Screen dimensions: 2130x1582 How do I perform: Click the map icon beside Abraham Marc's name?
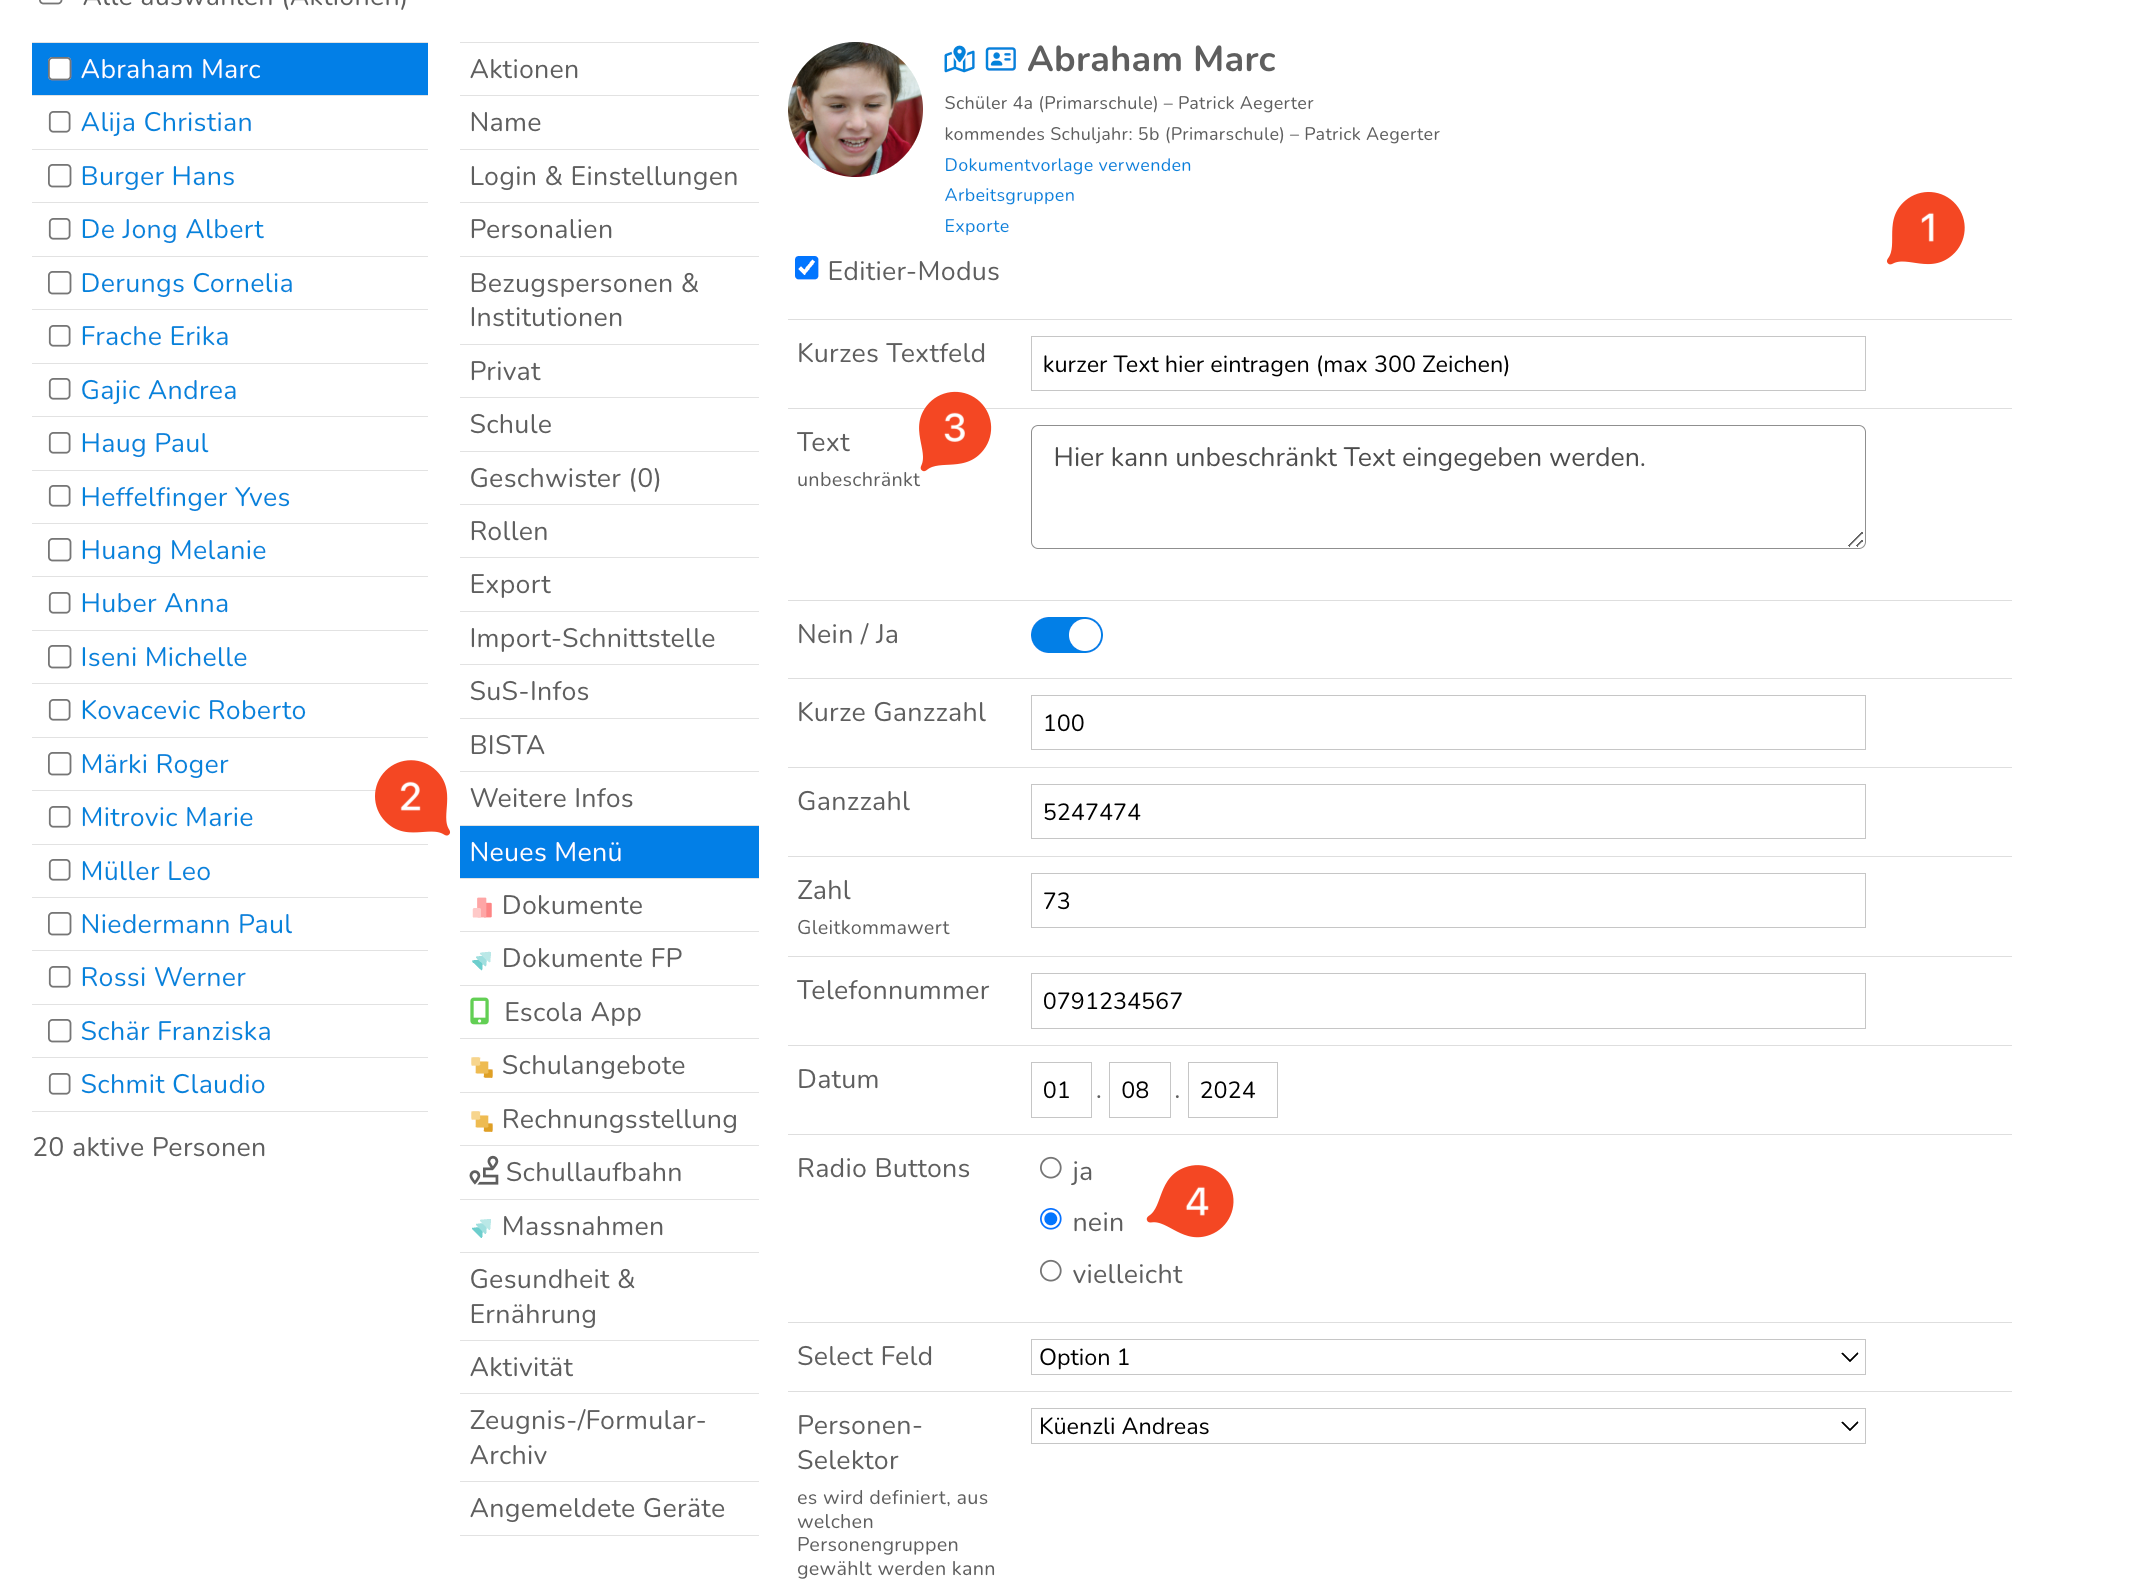click(x=958, y=60)
